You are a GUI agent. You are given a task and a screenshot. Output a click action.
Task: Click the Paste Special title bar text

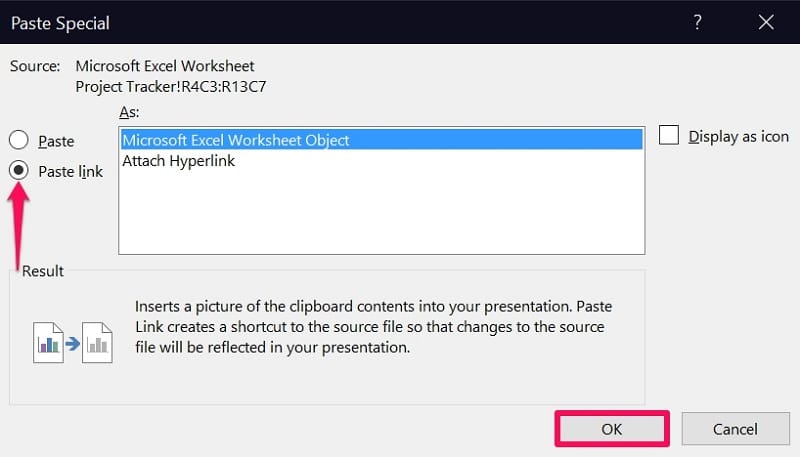pos(60,22)
